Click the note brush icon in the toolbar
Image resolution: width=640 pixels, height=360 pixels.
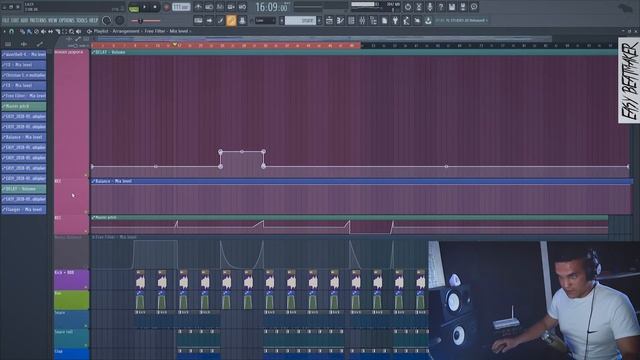[220, 20]
